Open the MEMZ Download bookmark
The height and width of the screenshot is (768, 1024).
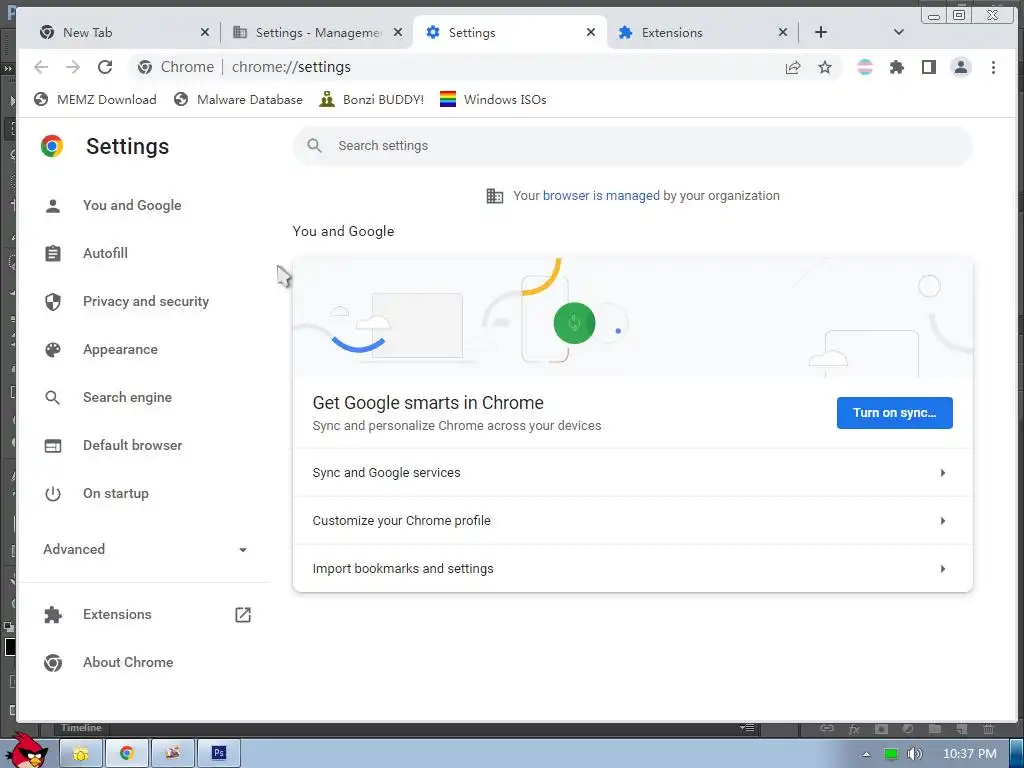(95, 100)
